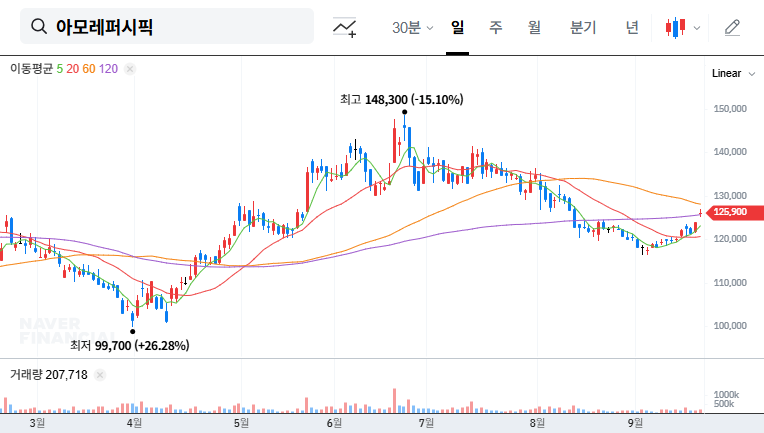The width and height of the screenshot is (764, 433).
Task: Remove the 거래량 indicator with its X
Action: 100,375
